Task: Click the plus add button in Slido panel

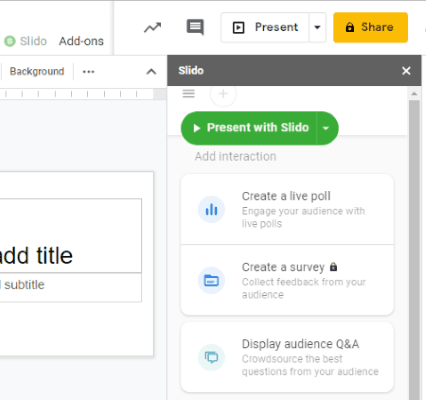Action: pyautogui.click(x=223, y=94)
